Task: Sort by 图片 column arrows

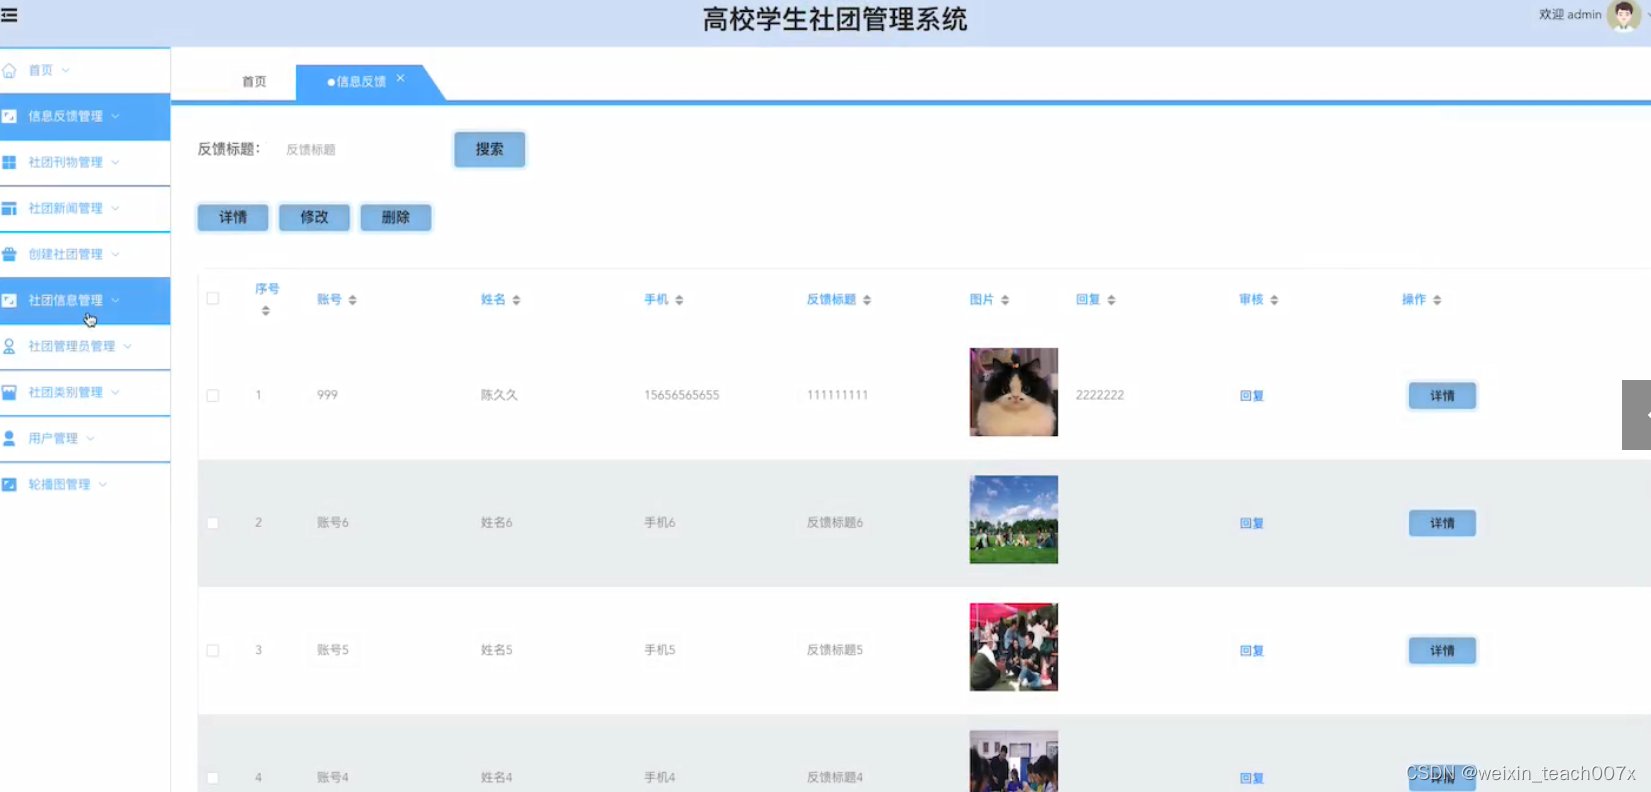Action: point(1005,300)
